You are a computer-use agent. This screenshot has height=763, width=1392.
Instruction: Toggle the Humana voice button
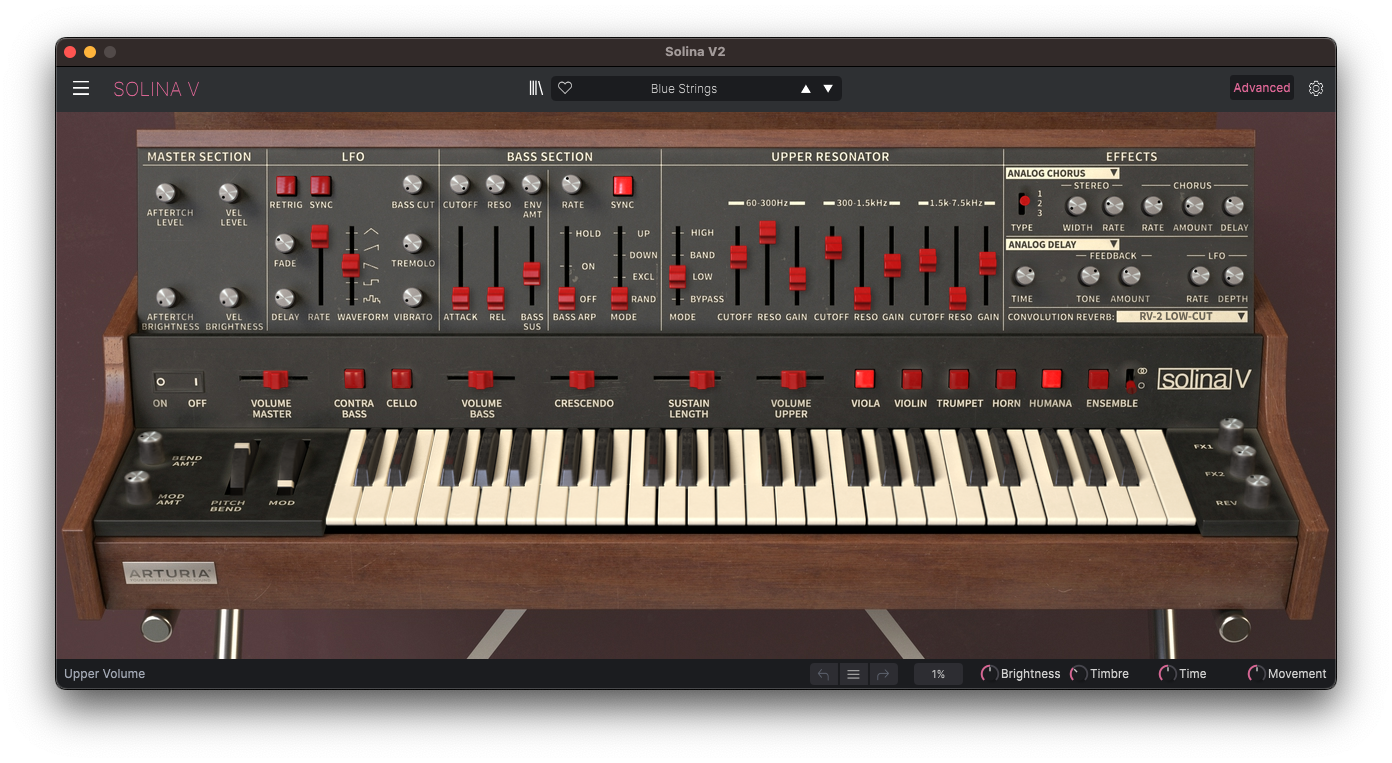coord(1051,379)
